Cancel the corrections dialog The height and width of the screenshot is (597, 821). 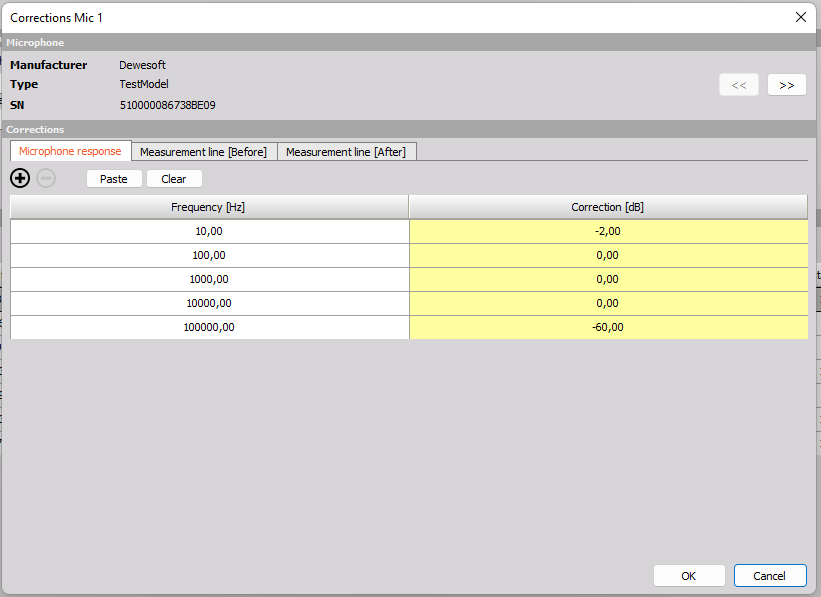click(x=770, y=575)
